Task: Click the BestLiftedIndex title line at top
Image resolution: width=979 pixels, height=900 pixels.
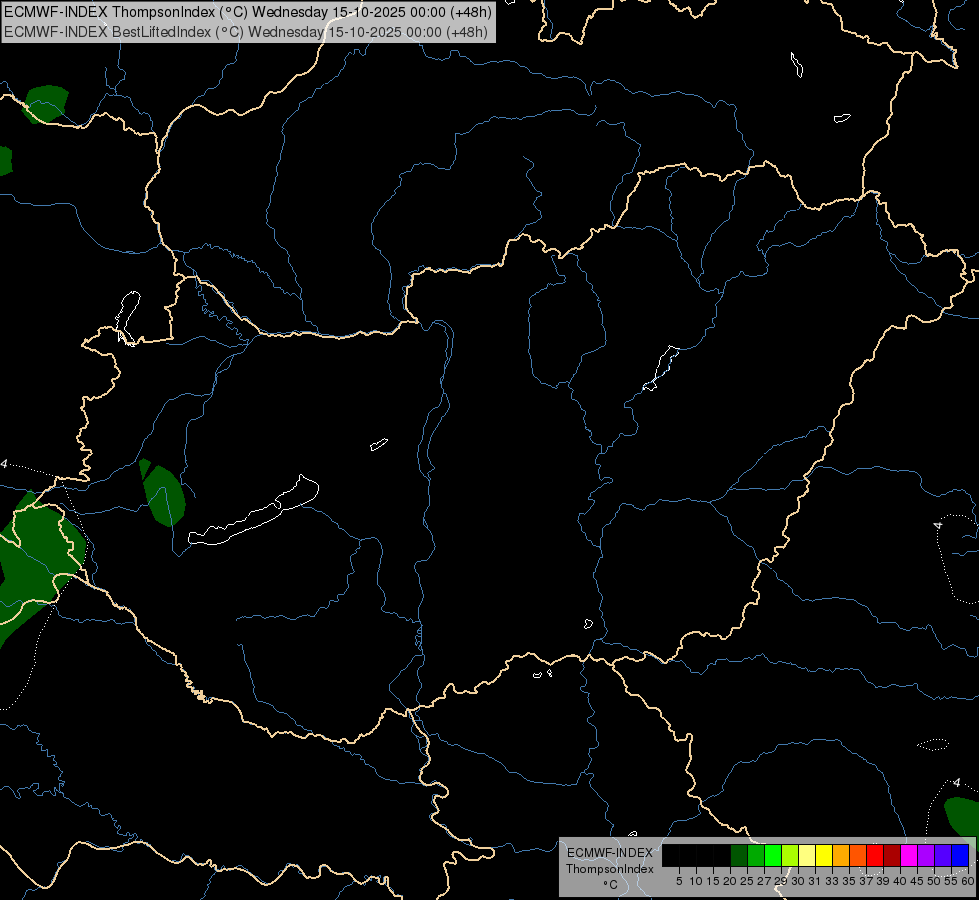Action: coord(245,32)
